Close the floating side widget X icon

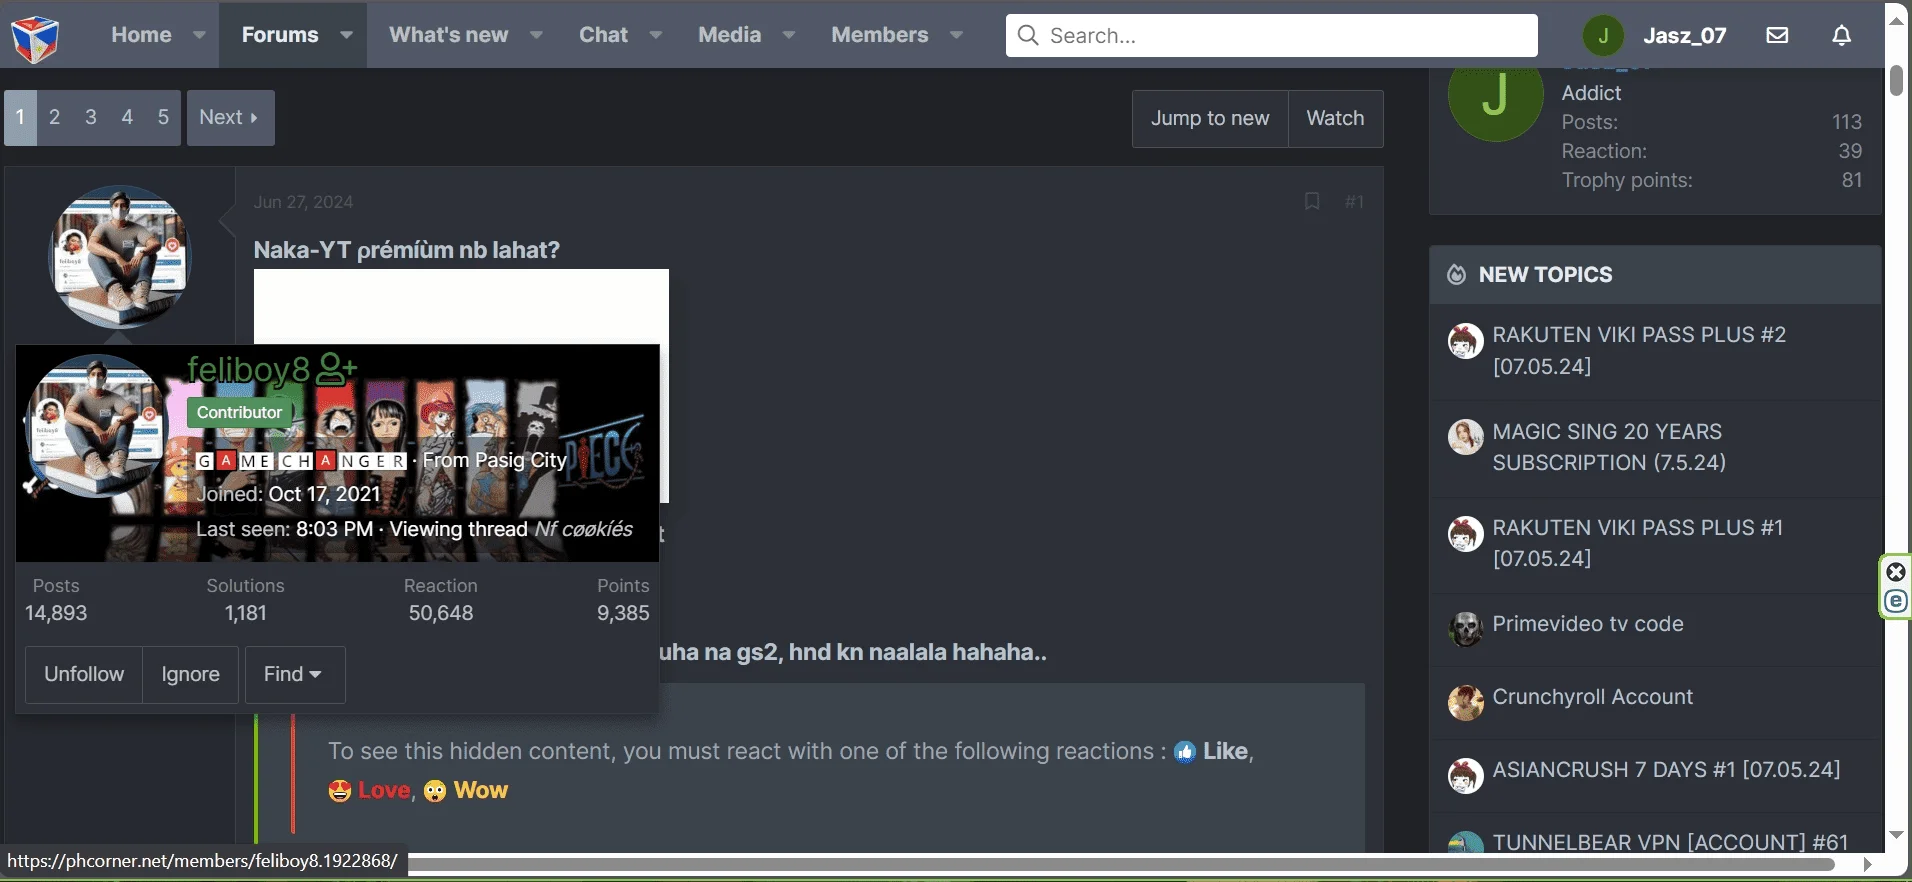(x=1896, y=572)
